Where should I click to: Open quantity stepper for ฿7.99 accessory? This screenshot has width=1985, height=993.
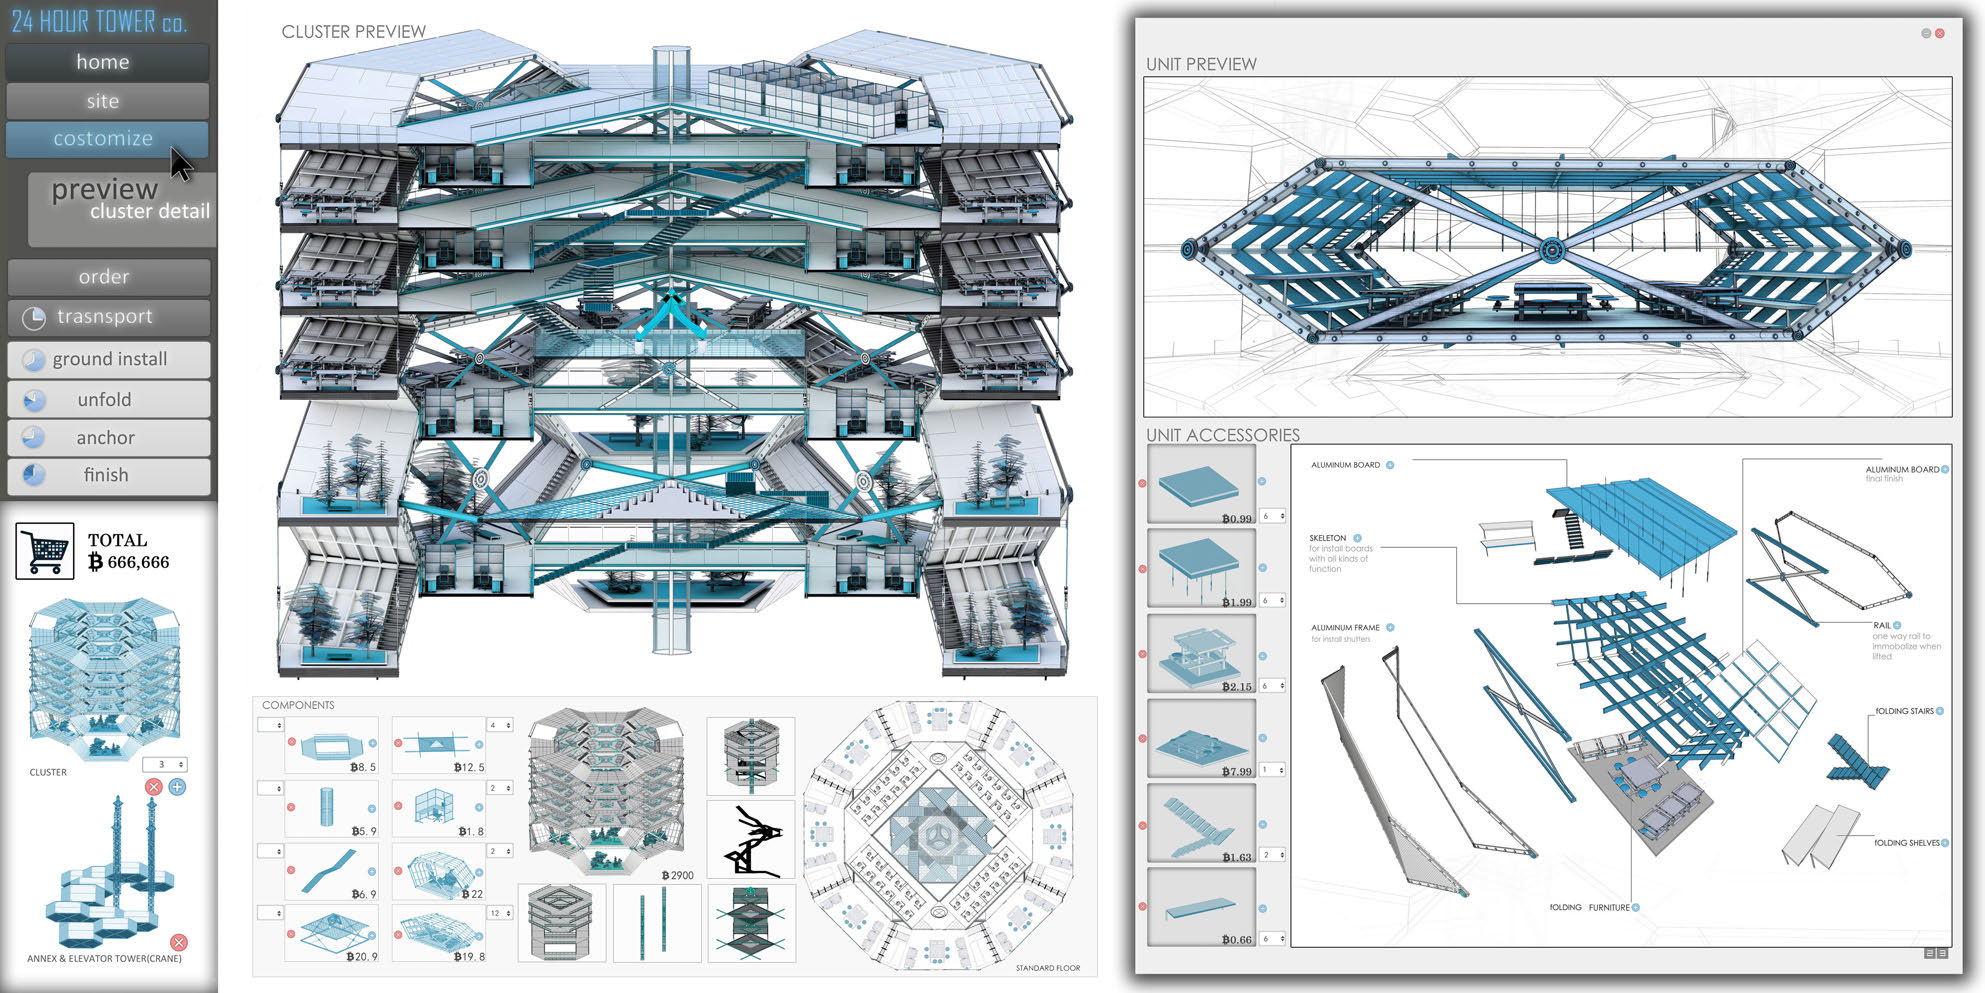point(1273,770)
